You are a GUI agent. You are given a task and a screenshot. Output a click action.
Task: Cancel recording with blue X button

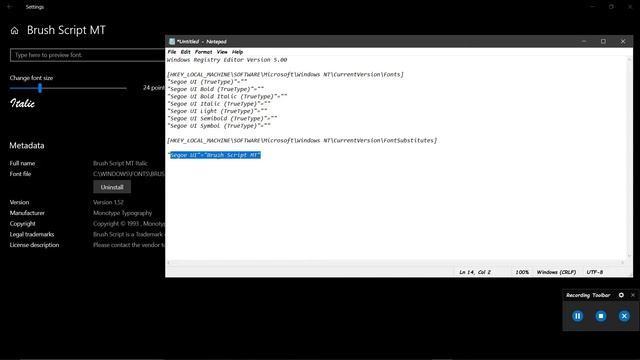tap(624, 316)
